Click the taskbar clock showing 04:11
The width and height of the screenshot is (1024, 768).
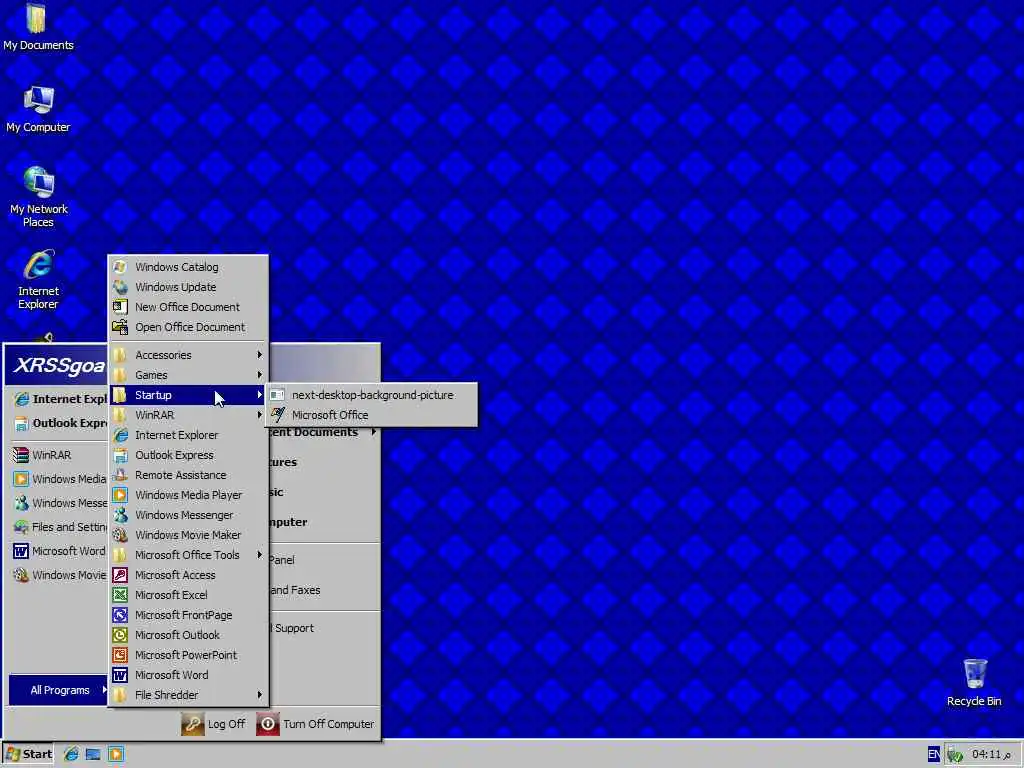coord(991,754)
